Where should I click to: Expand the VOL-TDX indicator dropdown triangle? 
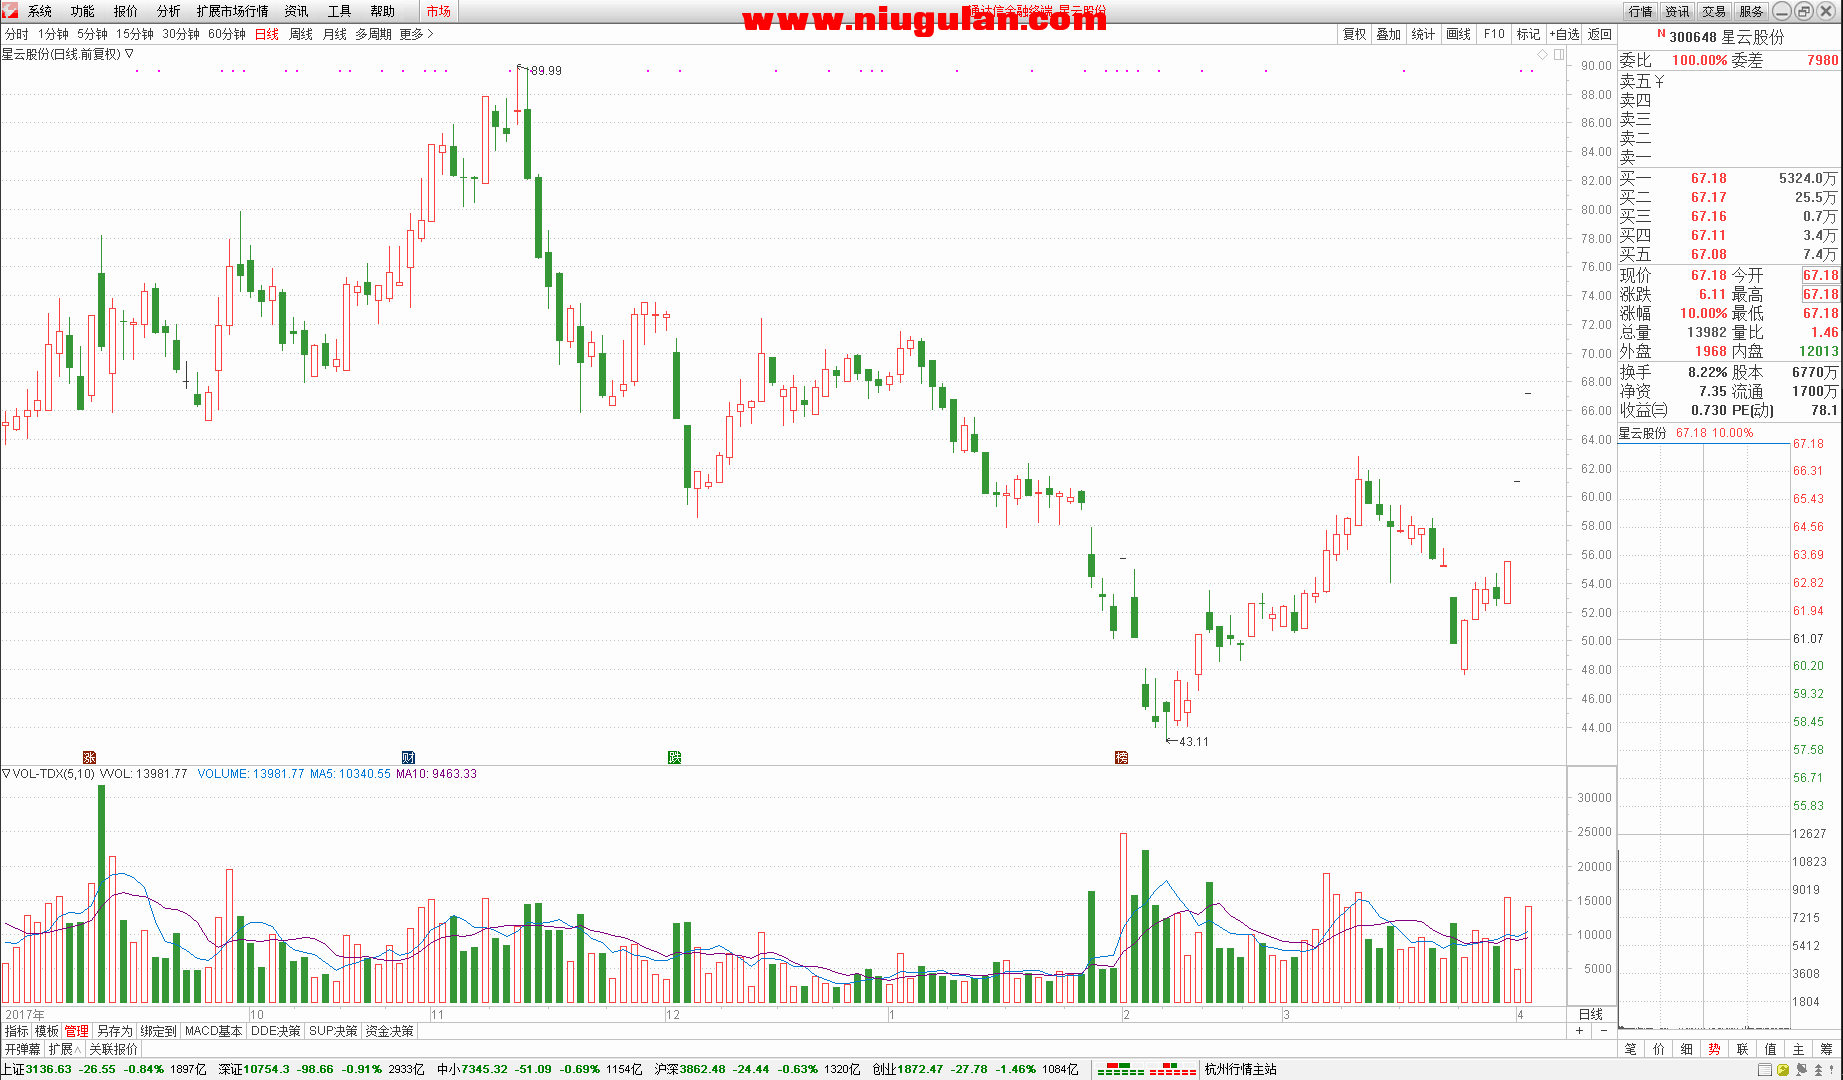(x=6, y=774)
